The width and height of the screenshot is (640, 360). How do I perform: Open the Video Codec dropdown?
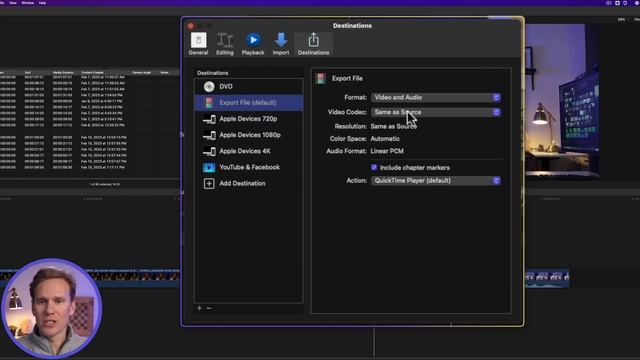pos(436,112)
